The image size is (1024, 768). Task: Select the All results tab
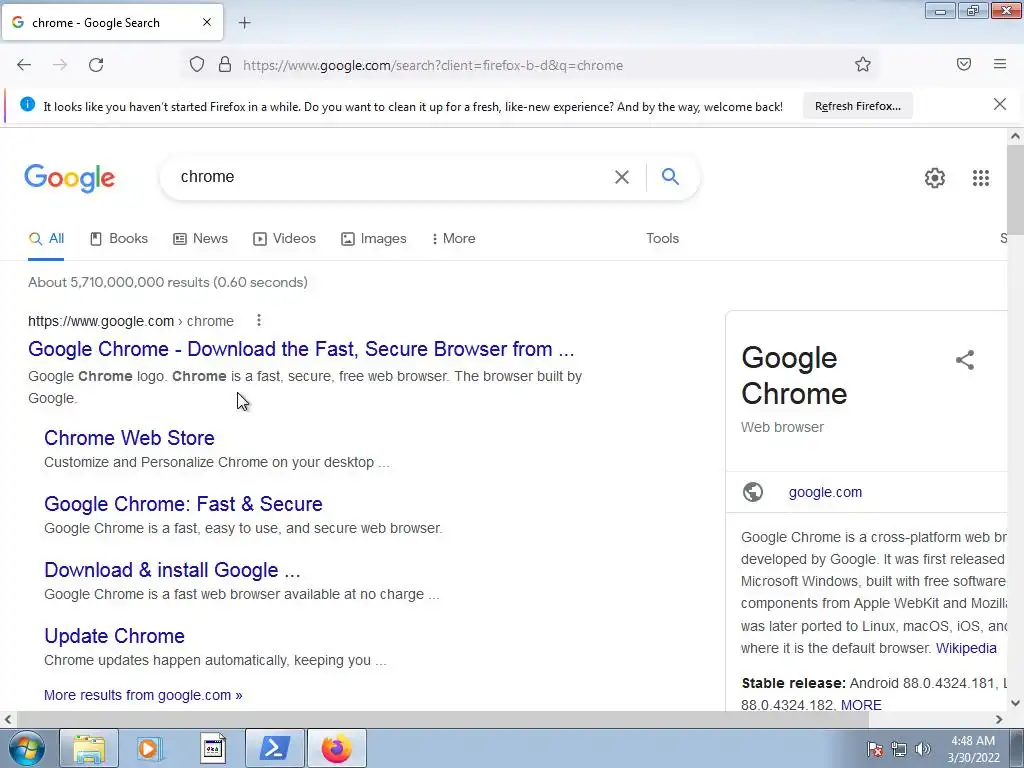46,239
